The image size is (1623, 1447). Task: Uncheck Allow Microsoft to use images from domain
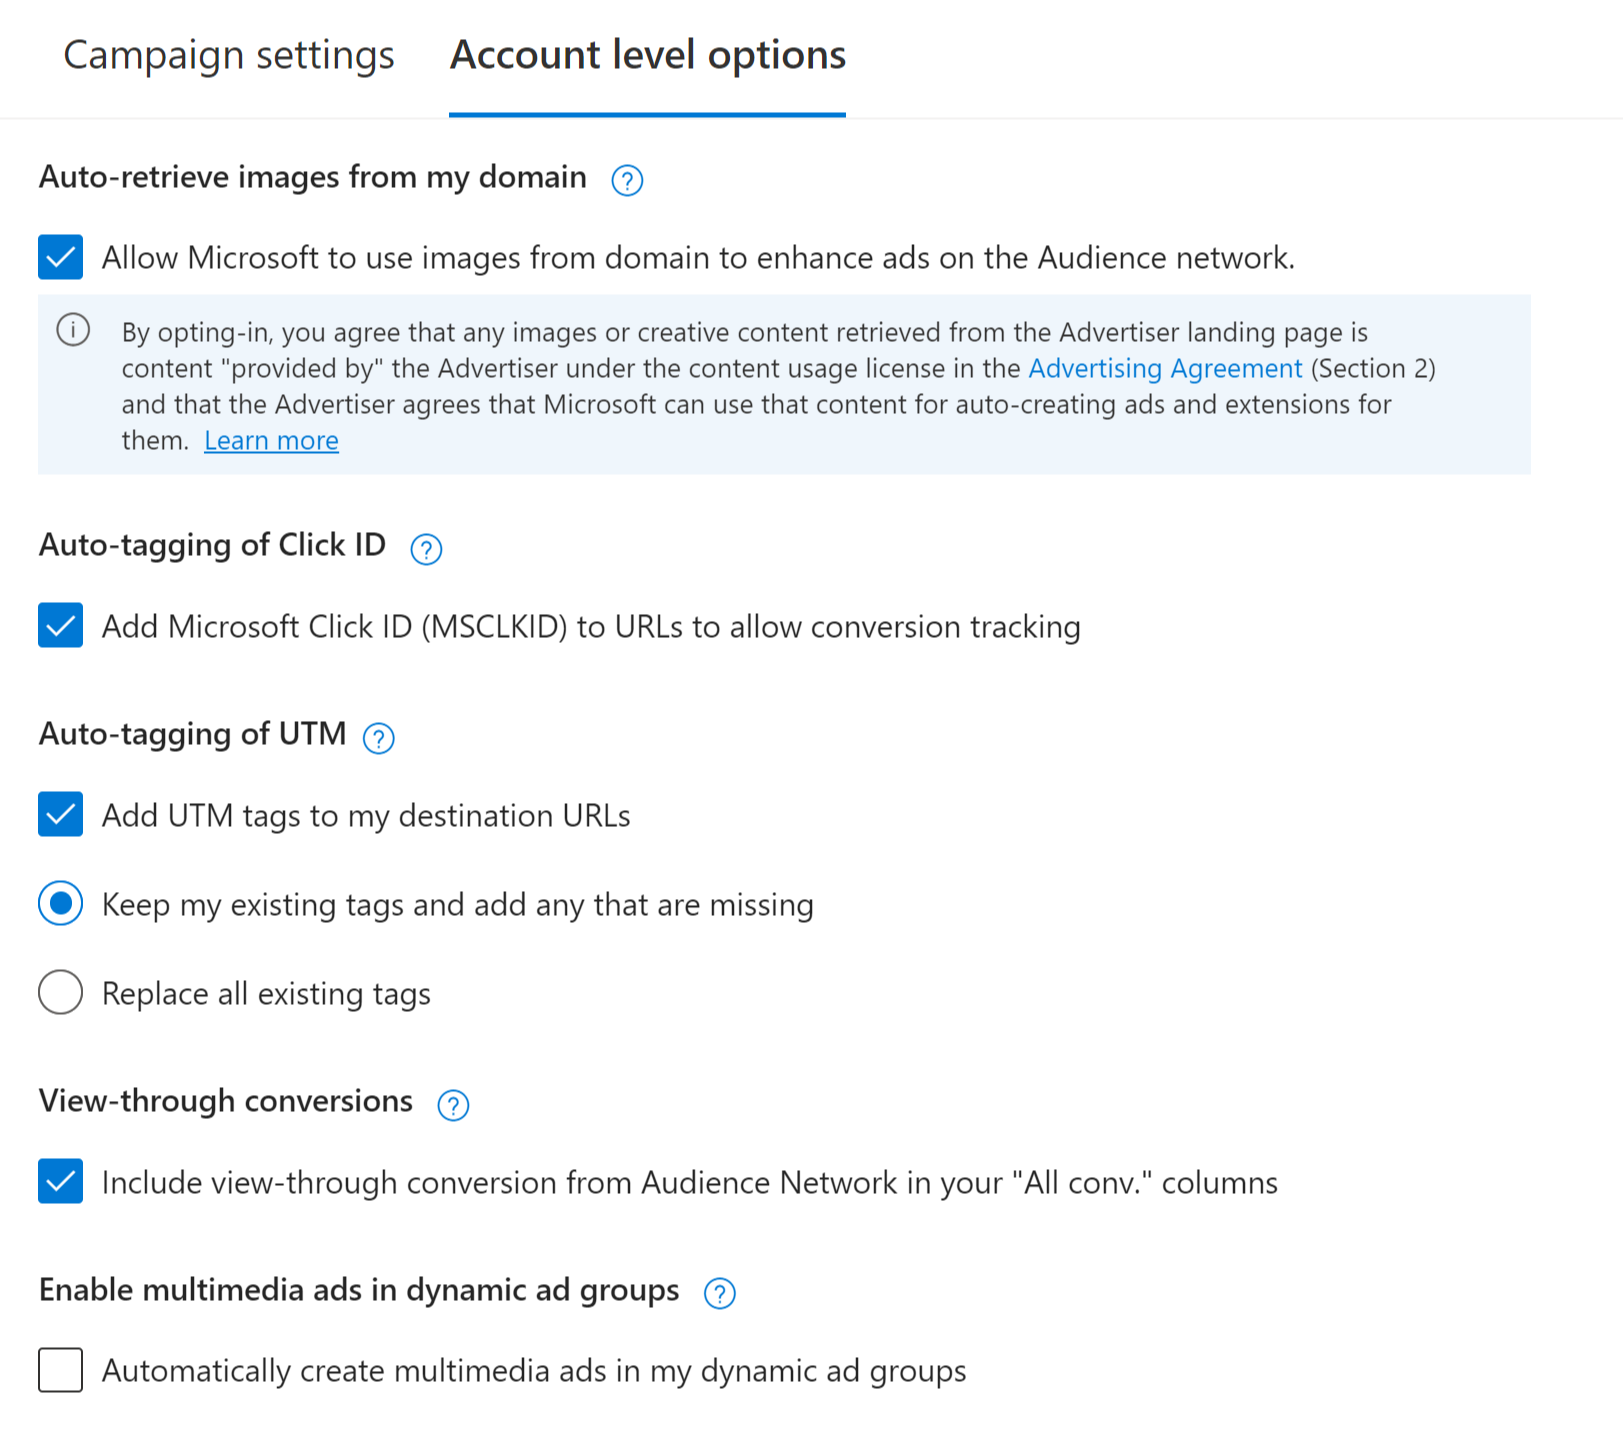(x=61, y=257)
